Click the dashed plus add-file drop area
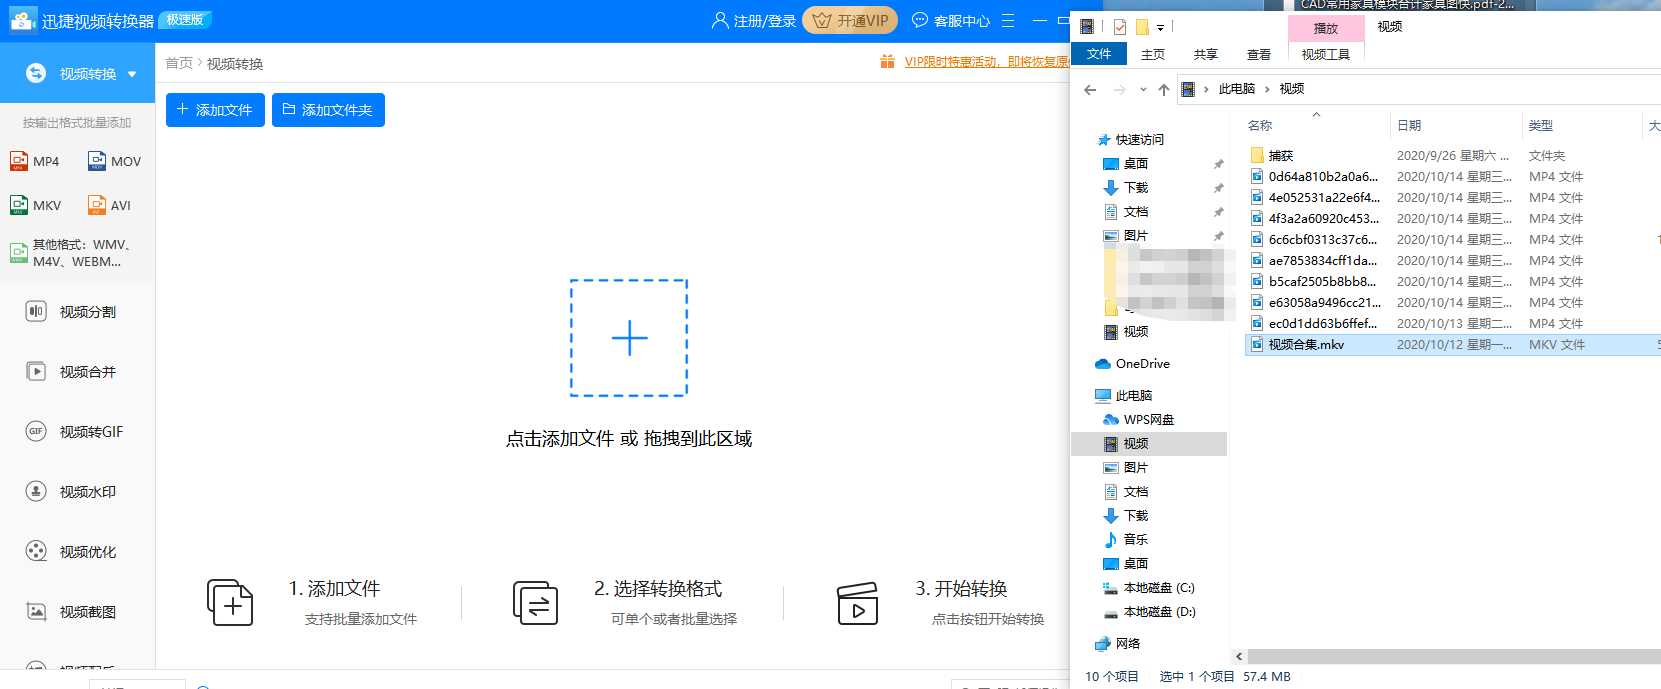This screenshot has width=1661, height=689. 629,338
